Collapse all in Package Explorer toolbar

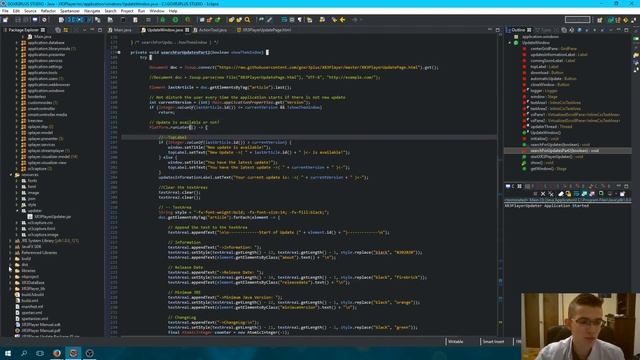58,30
